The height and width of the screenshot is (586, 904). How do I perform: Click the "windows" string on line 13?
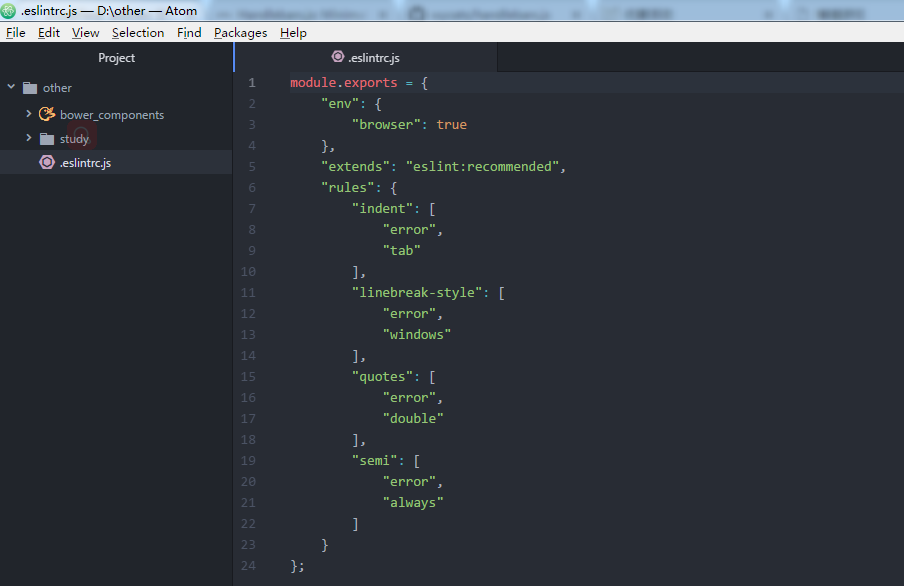coord(417,335)
